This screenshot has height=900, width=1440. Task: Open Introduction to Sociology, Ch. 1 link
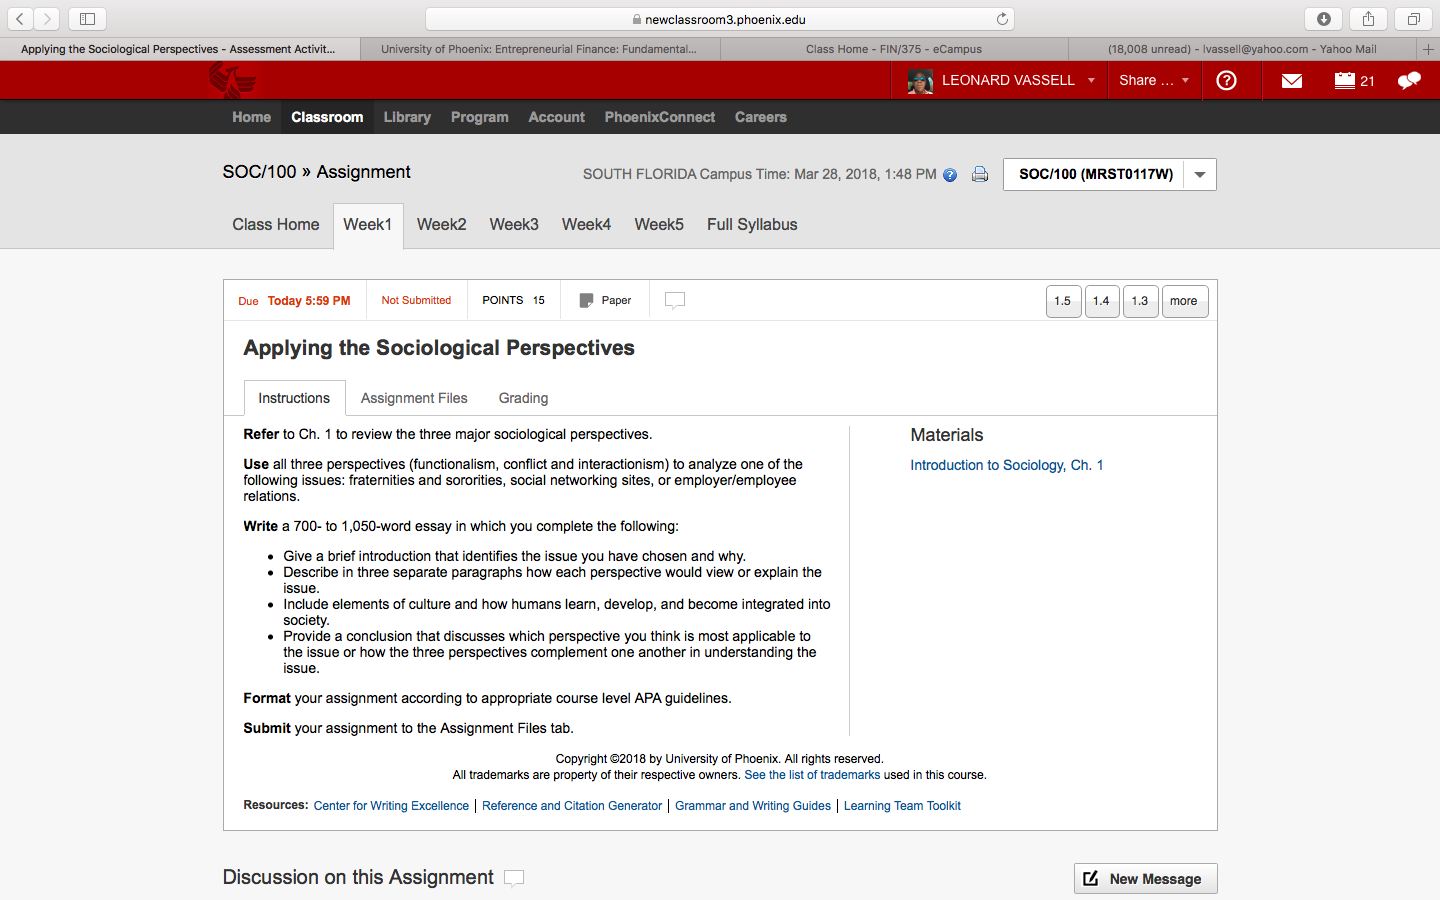1007,465
